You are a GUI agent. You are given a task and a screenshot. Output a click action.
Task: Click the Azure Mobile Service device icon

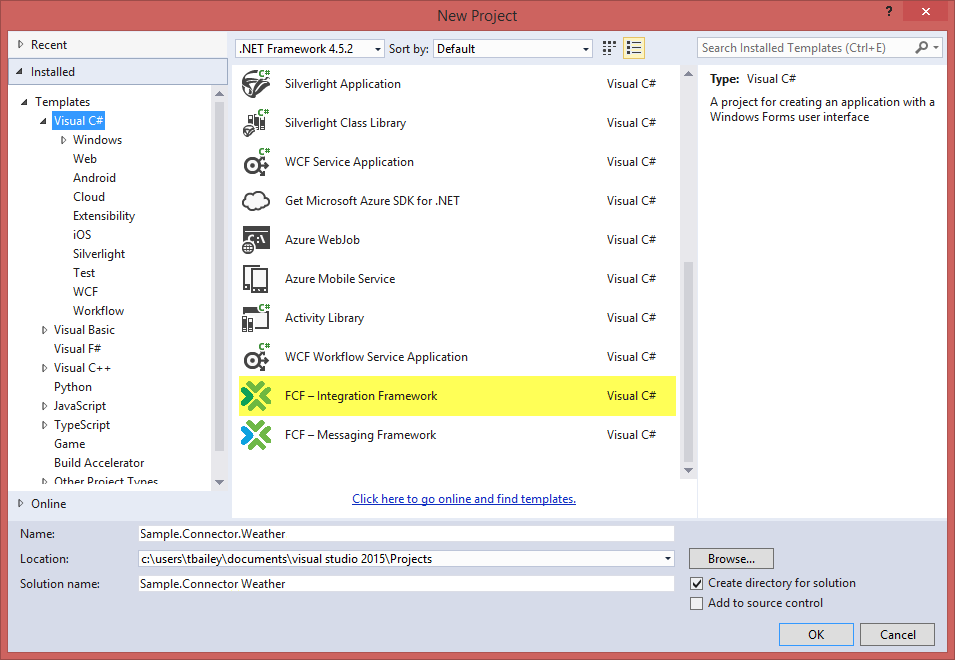tap(256, 279)
